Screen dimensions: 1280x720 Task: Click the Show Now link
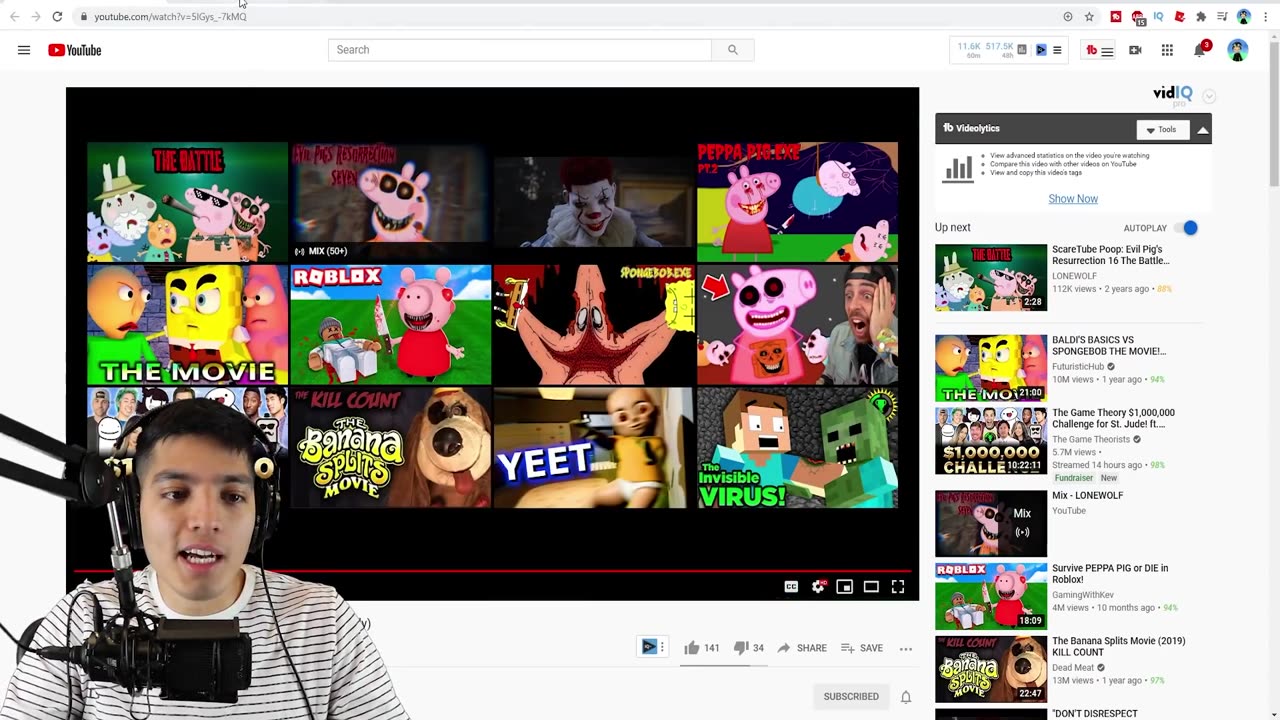tap(1073, 199)
